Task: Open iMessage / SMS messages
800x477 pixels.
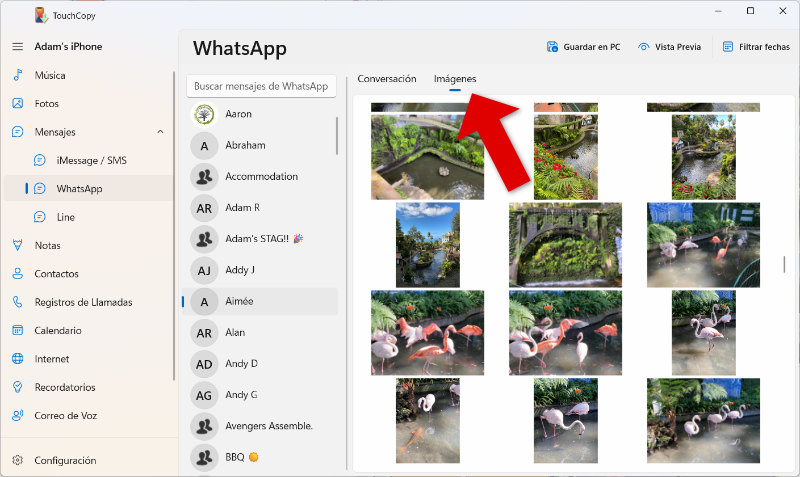Action: click(91, 161)
